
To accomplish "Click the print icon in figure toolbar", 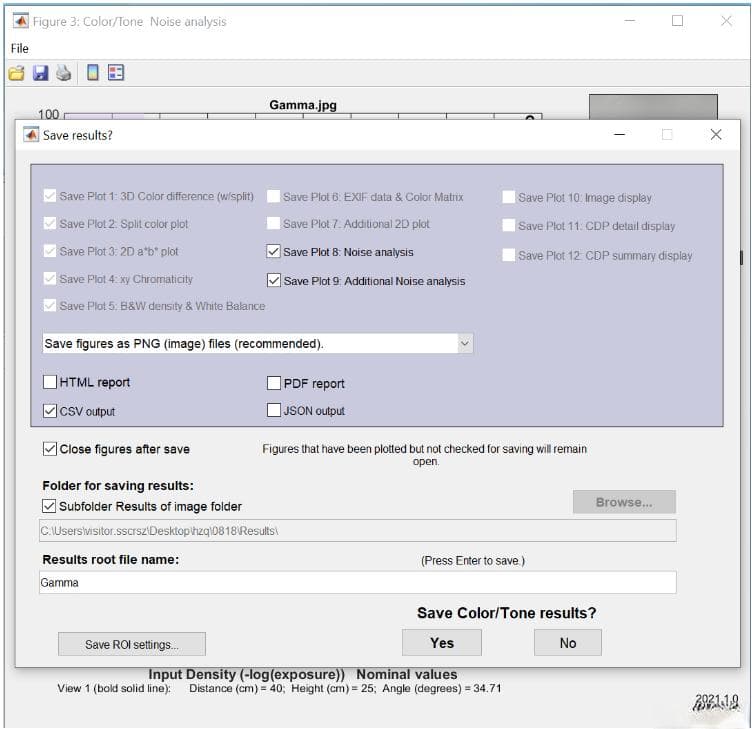I will 64,73.
